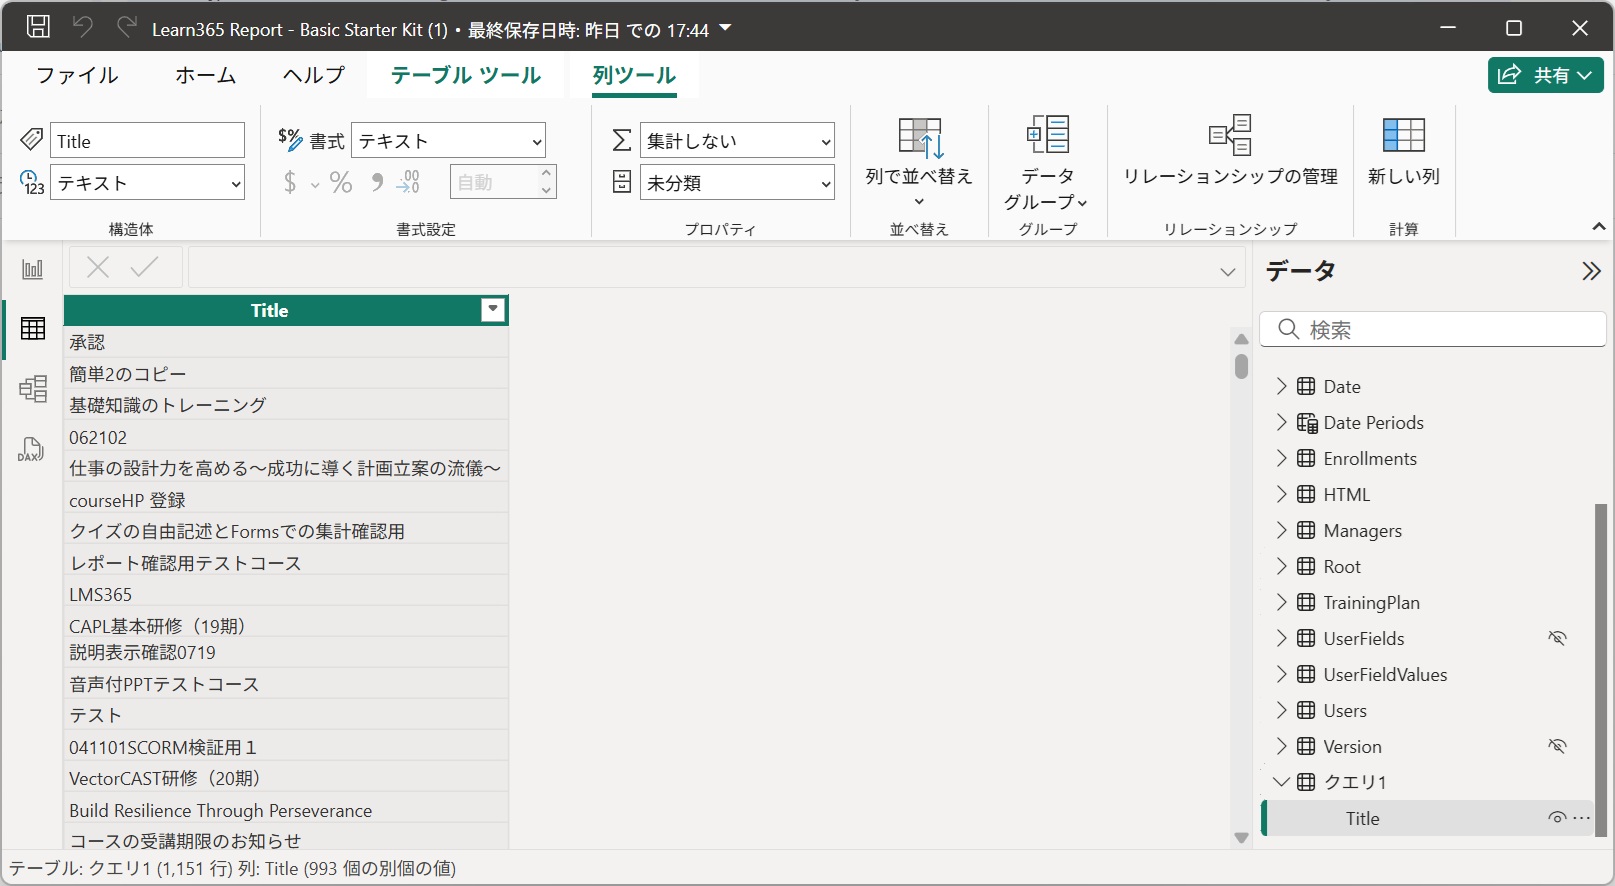Collapse the ribbon with the up chevron

pos(1599,227)
